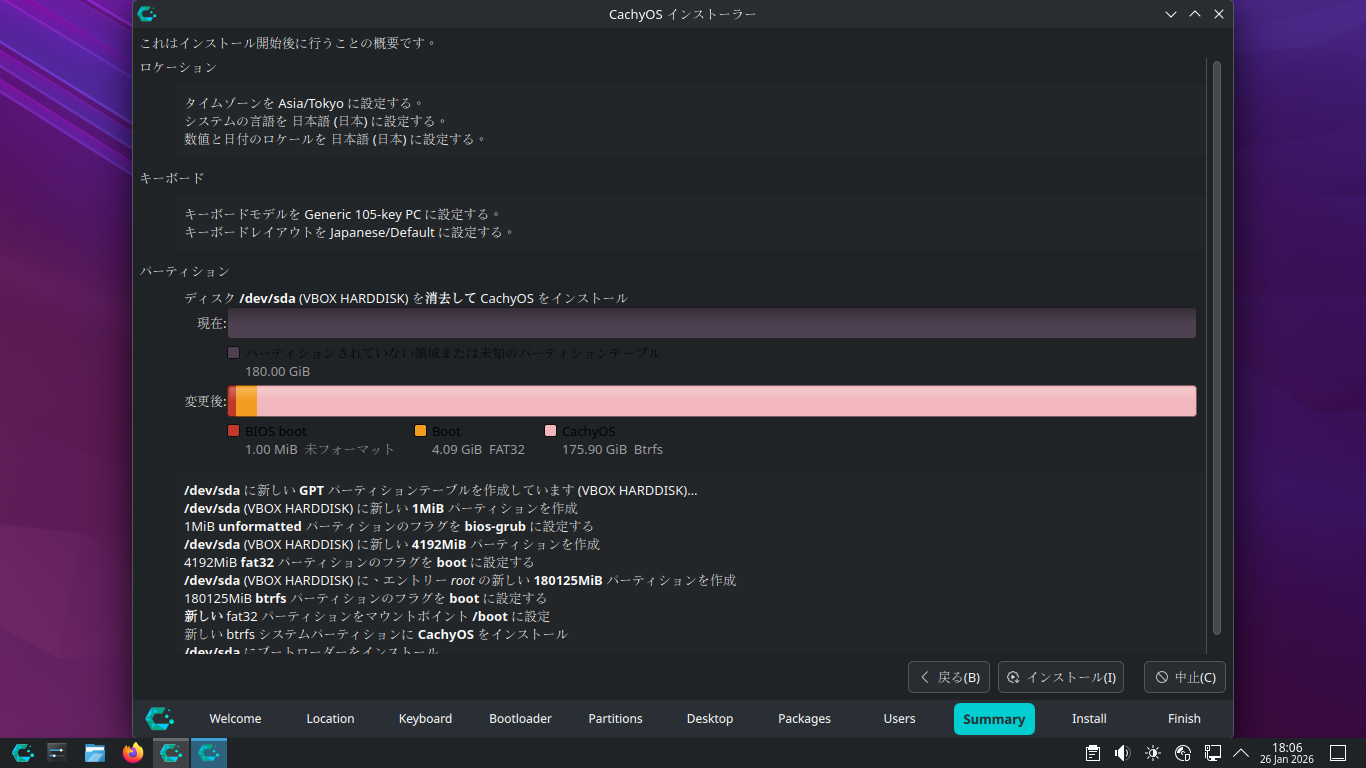Click the new 180125MiB root partition line
The image size is (1366, 768).
pos(460,580)
